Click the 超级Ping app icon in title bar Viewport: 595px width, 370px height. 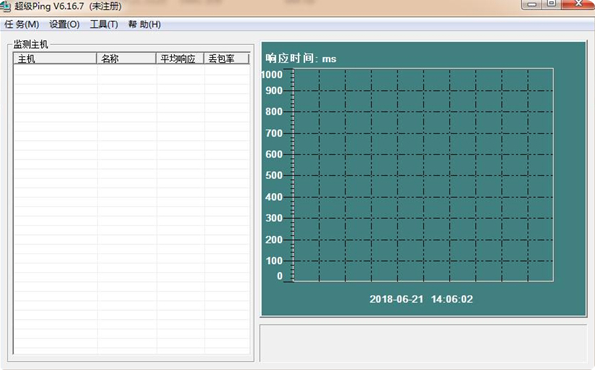pos(5,6)
